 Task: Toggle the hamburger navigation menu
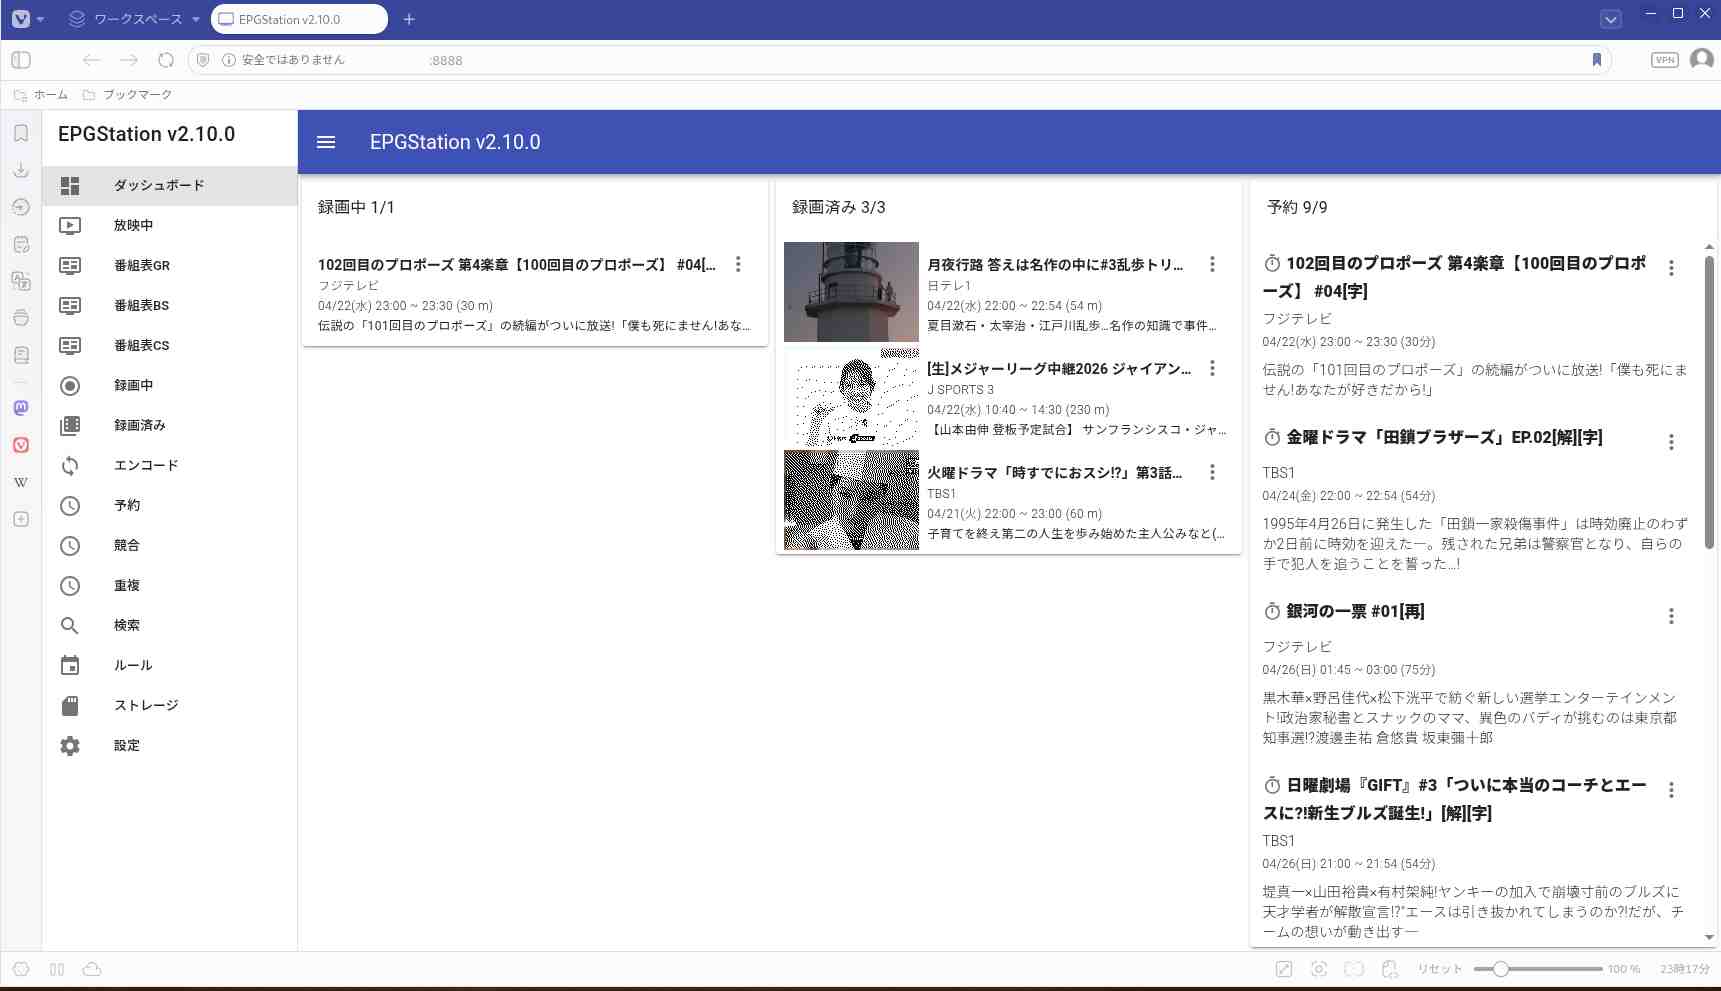(x=326, y=142)
